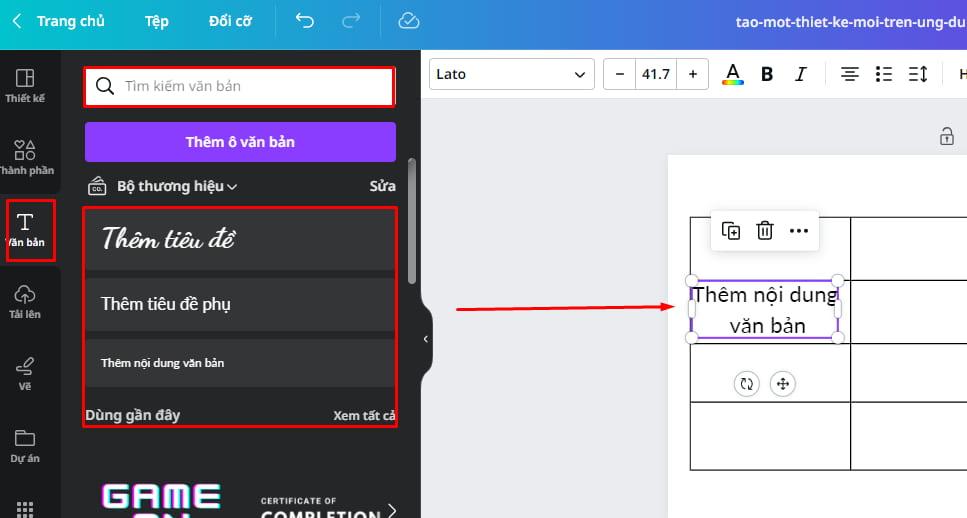Go back using Trang chủ arrow

tap(17, 22)
